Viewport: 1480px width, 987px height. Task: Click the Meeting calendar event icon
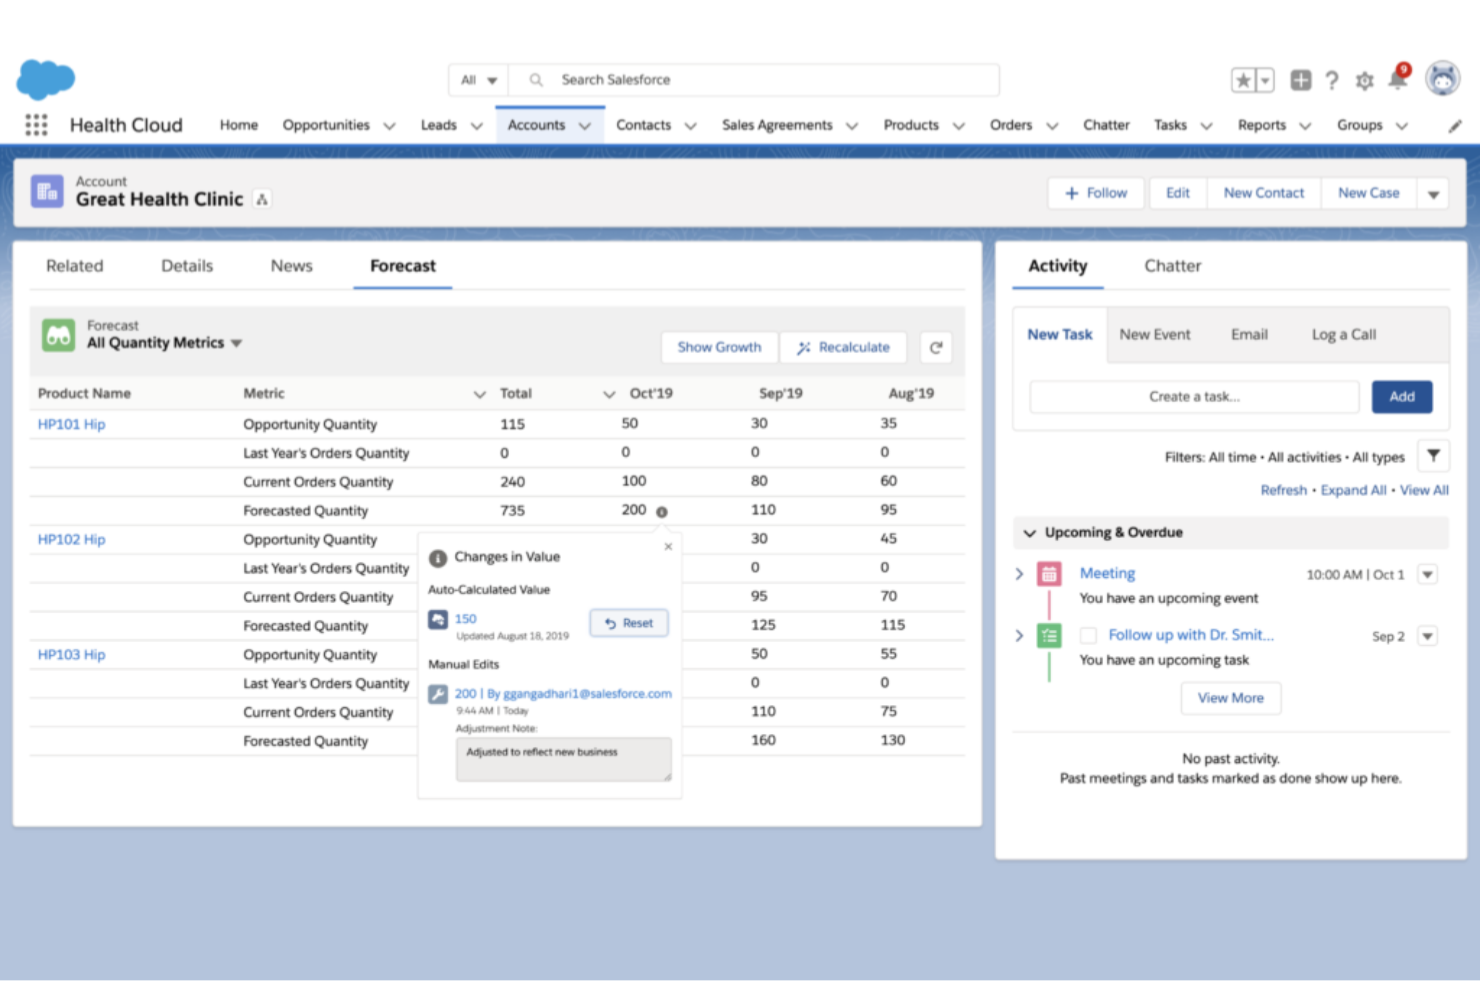point(1049,574)
